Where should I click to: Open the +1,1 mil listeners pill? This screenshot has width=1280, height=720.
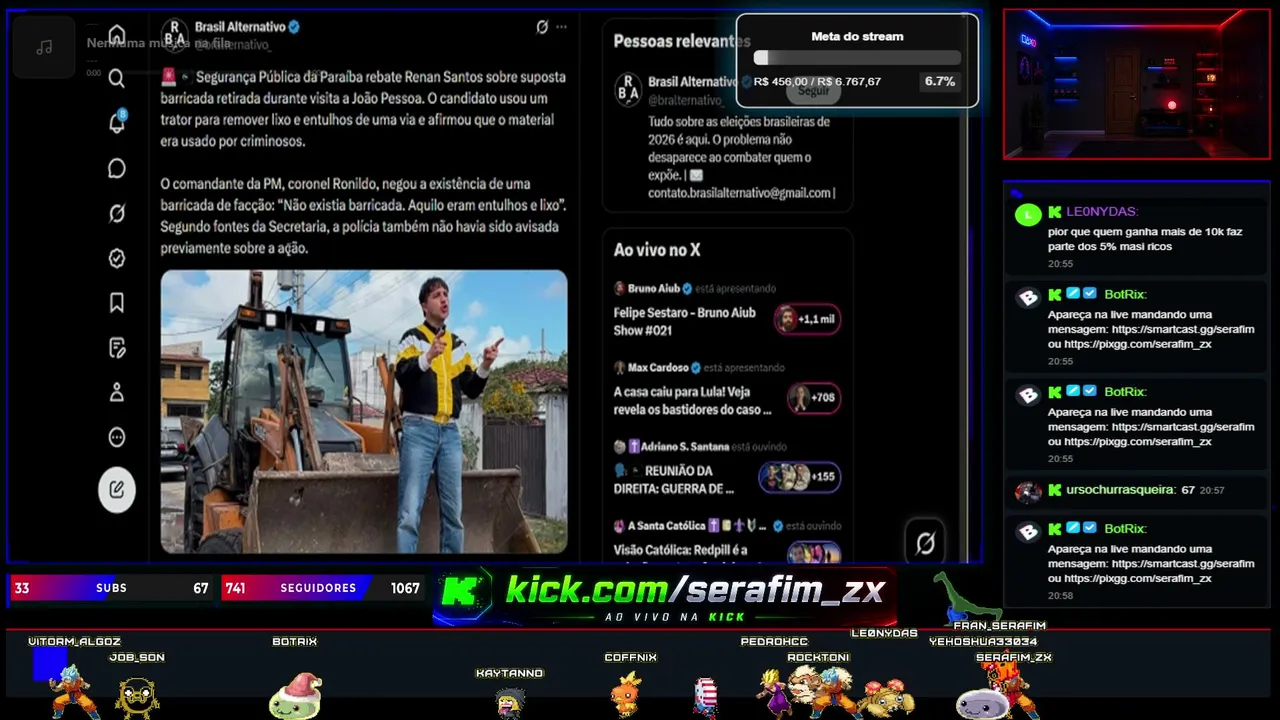807,319
